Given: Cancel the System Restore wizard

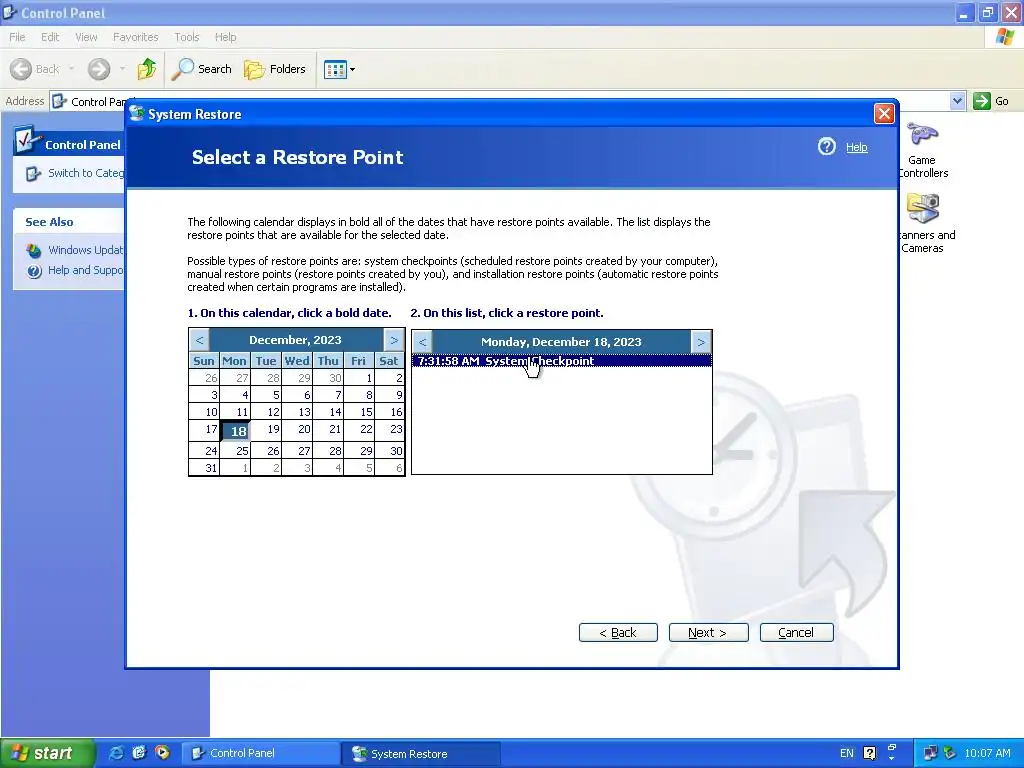Looking at the screenshot, I should (x=796, y=632).
